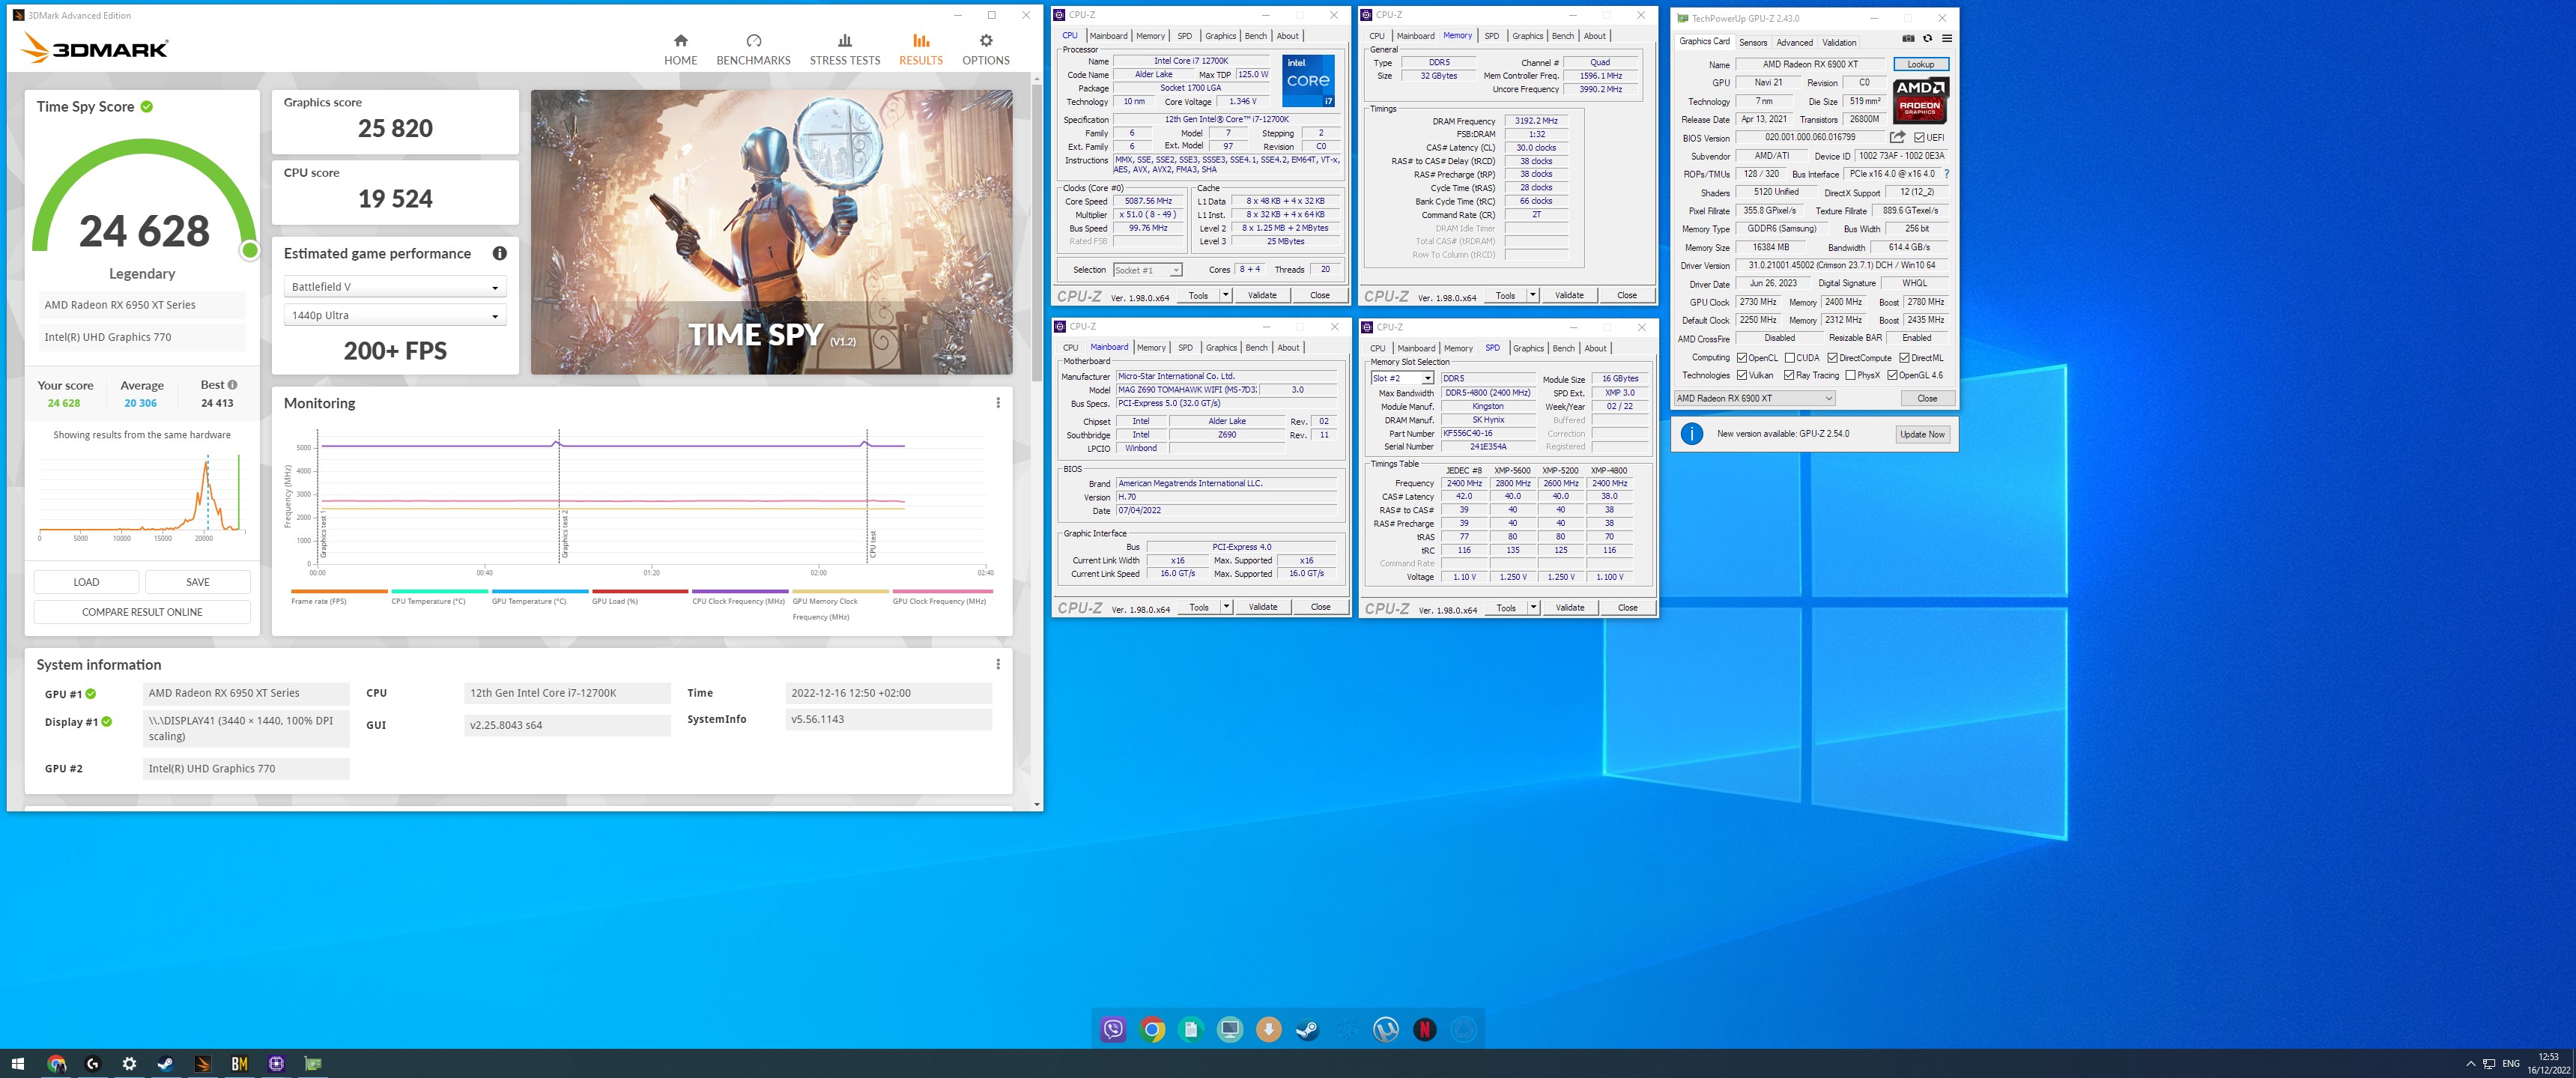
Task: Open Netflix from the desktop dock
Action: 1424,1029
